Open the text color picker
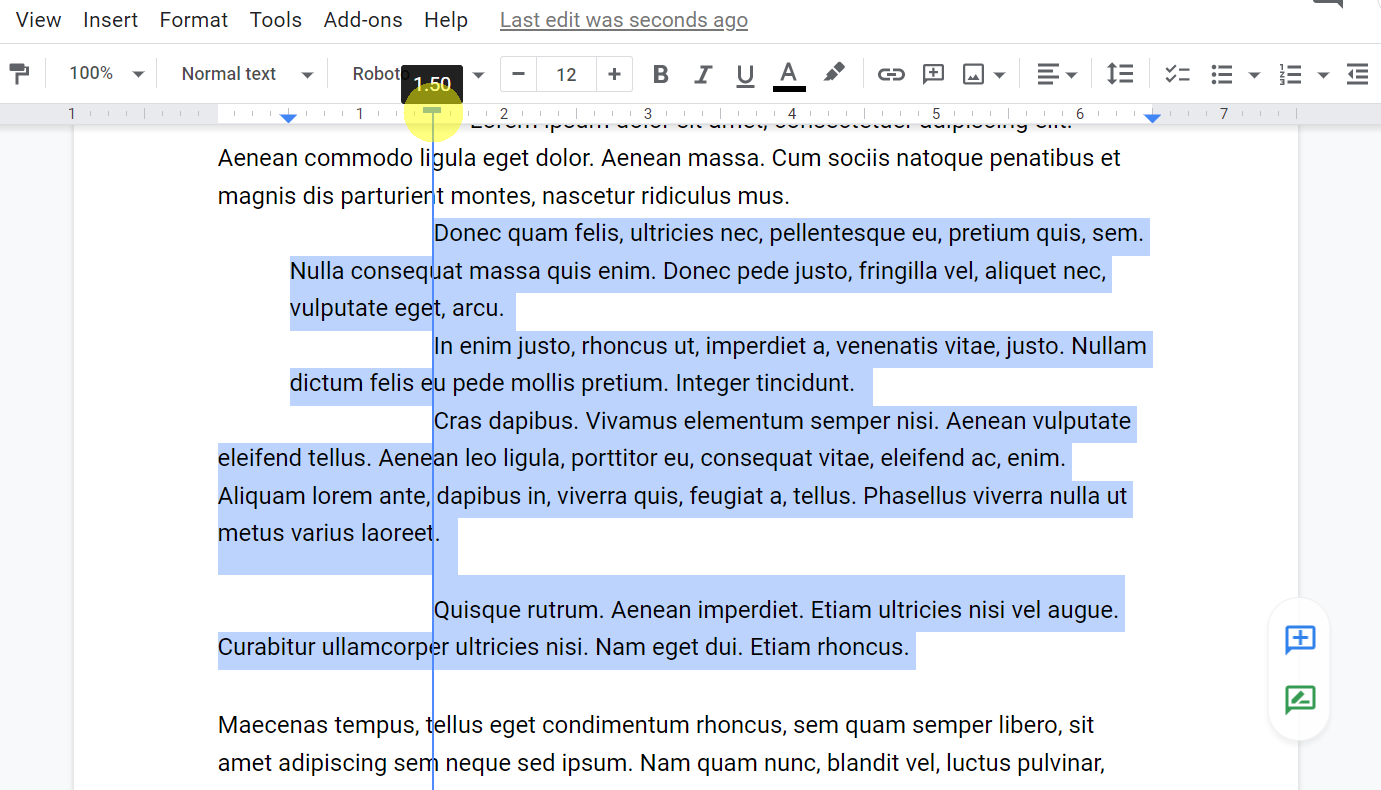The height and width of the screenshot is (790, 1381). pos(789,74)
